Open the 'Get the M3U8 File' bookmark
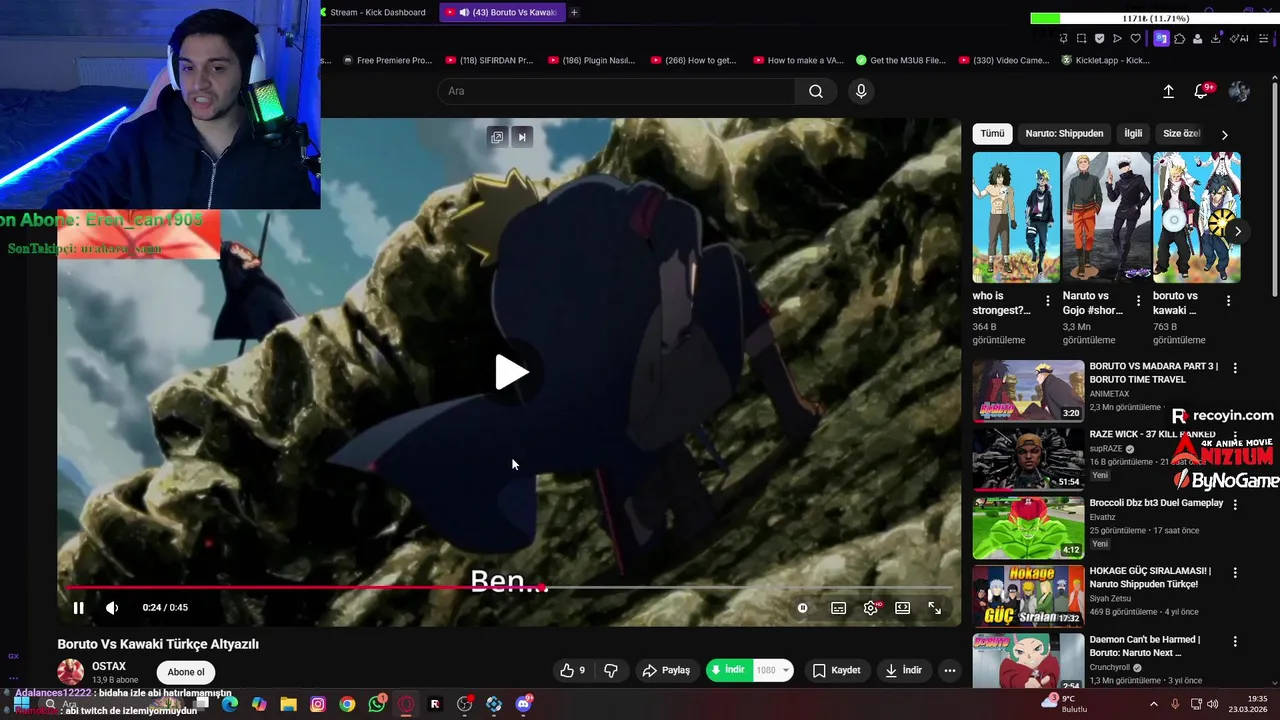 (900, 60)
